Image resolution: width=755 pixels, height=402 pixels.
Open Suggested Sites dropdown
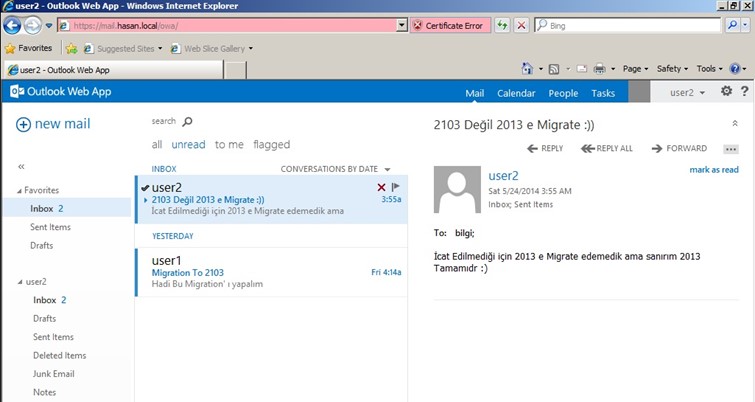tap(123, 49)
